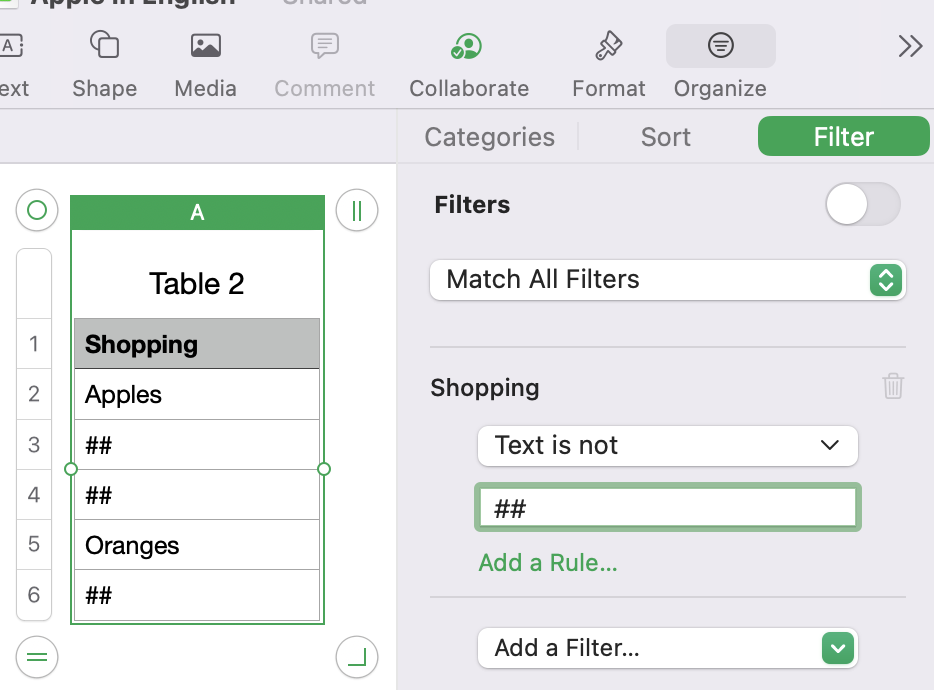Click the Shape toolbar icon

[104, 46]
